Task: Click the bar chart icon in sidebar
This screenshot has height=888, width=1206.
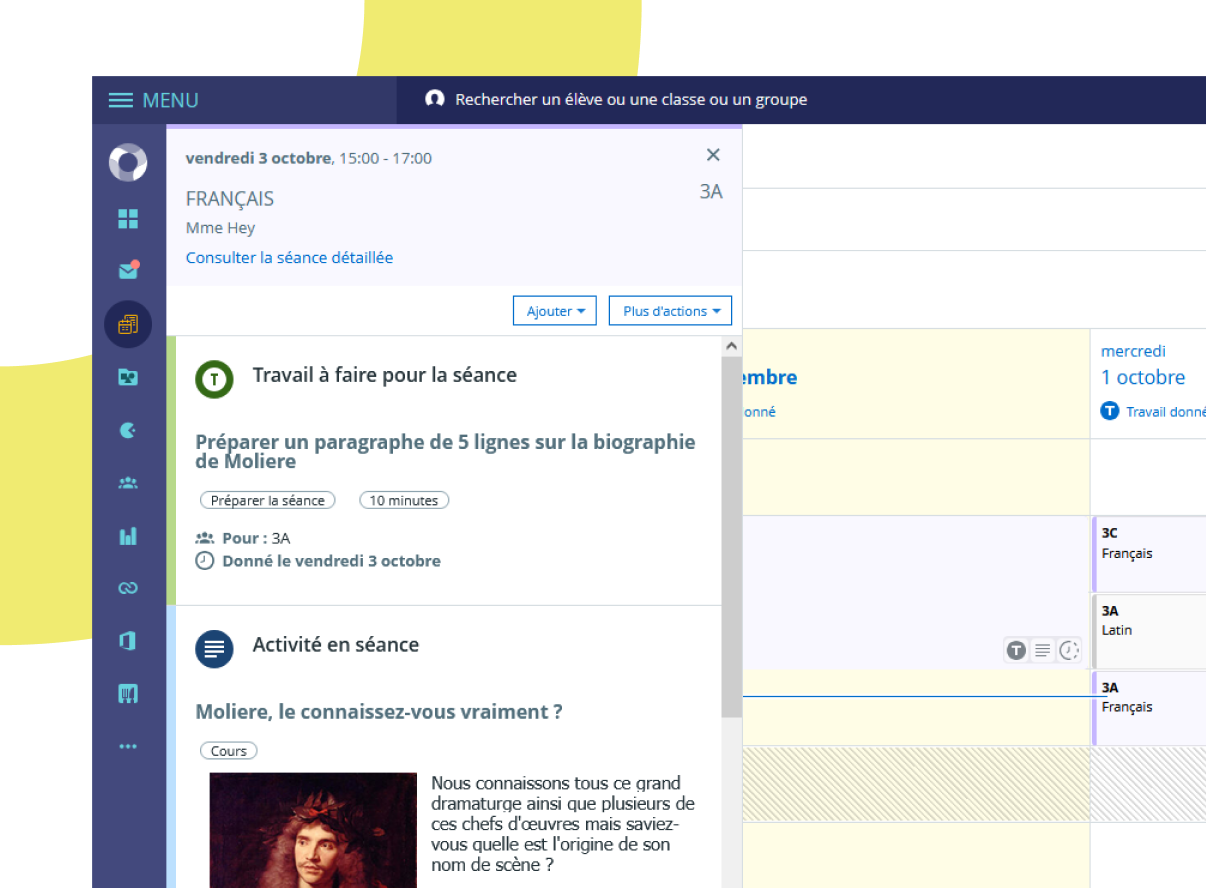Action: (x=128, y=536)
